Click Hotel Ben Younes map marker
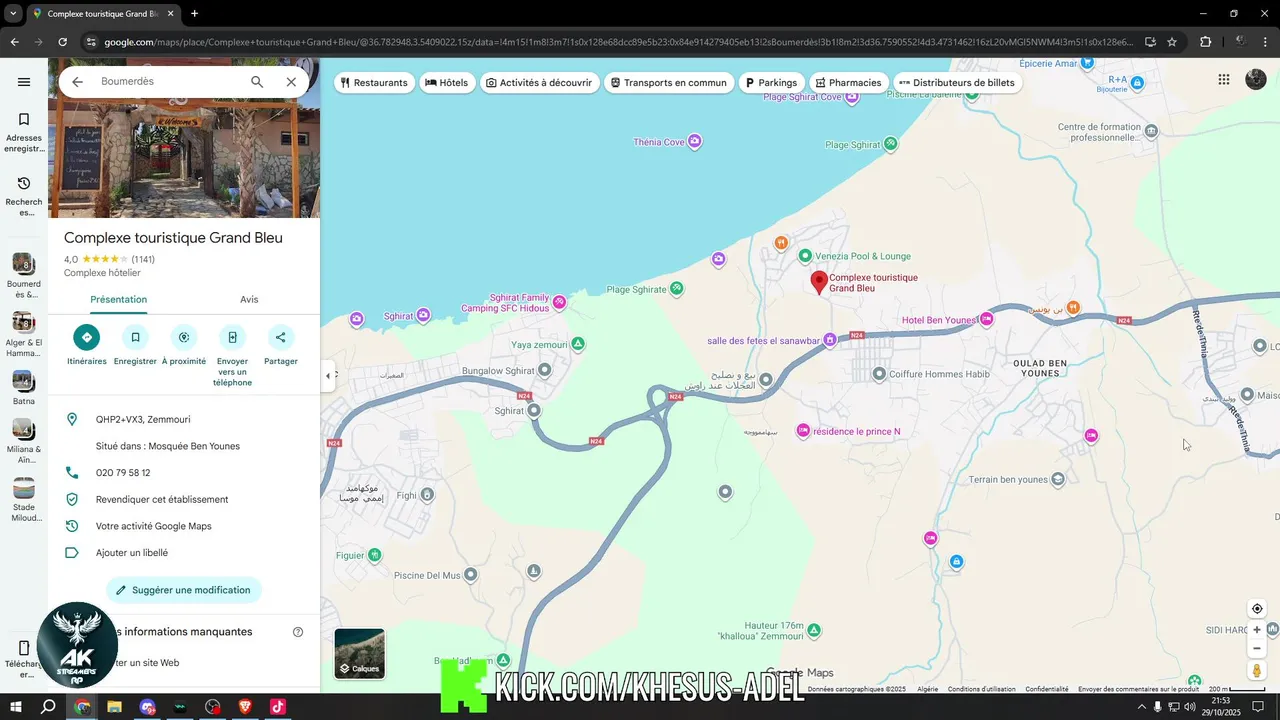Viewport: 1280px width, 720px height. [986, 319]
